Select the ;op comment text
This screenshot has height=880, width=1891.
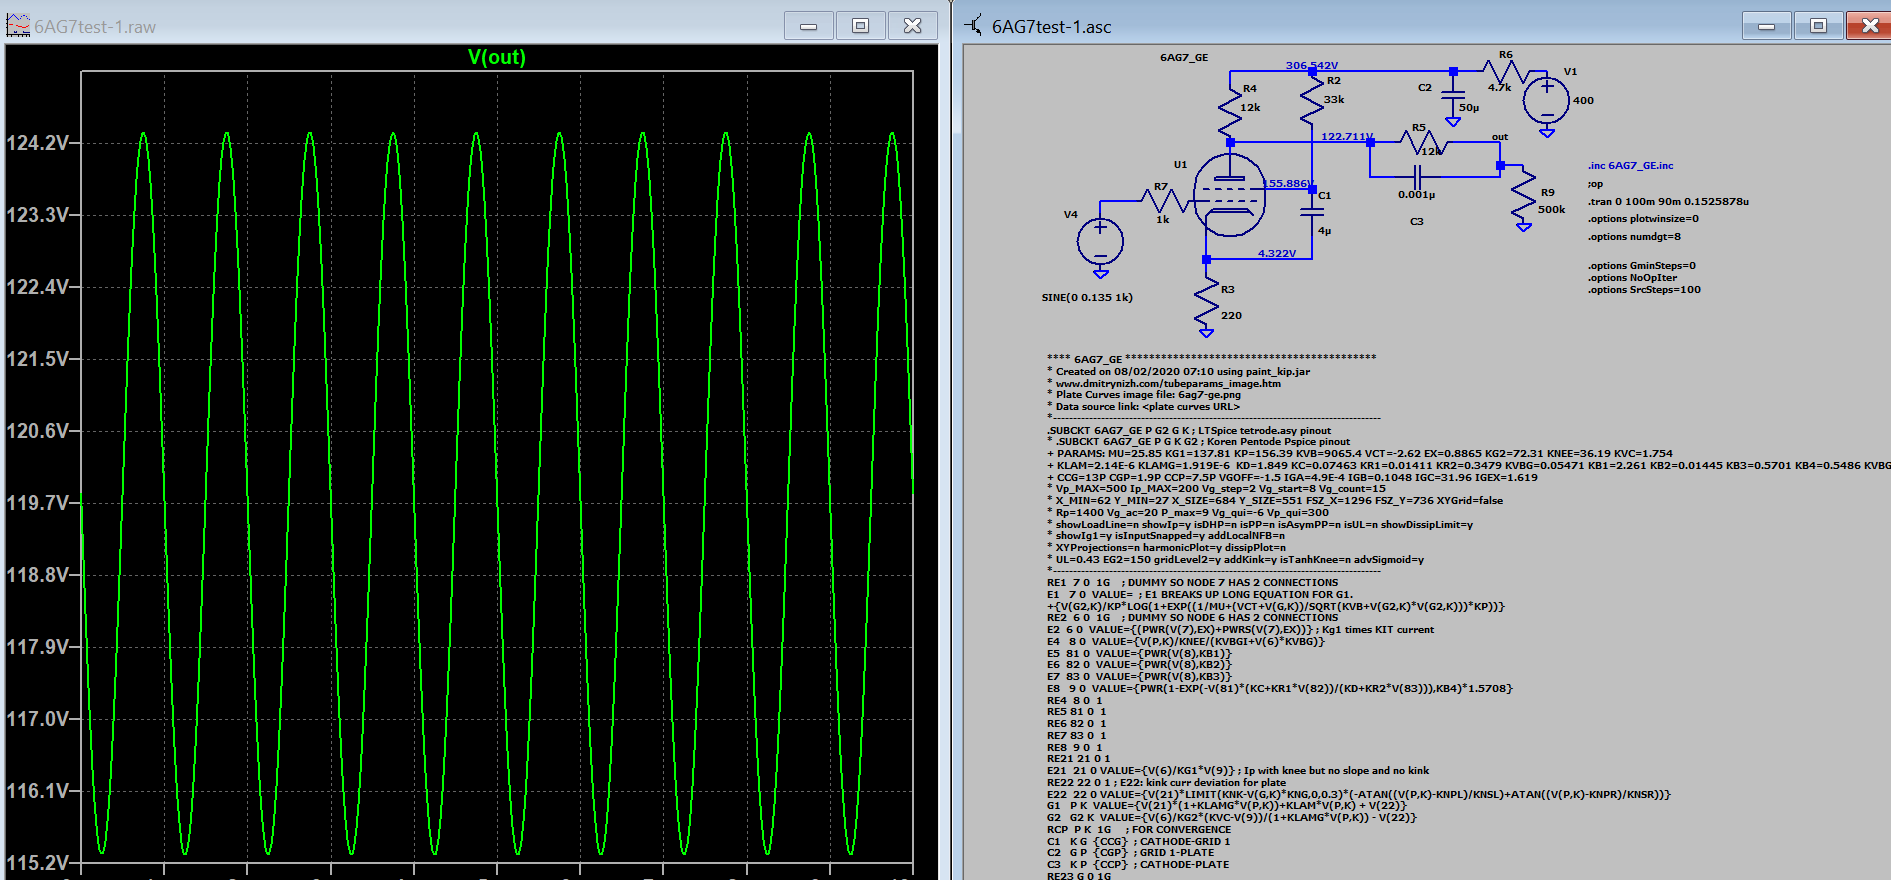(x=1595, y=184)
